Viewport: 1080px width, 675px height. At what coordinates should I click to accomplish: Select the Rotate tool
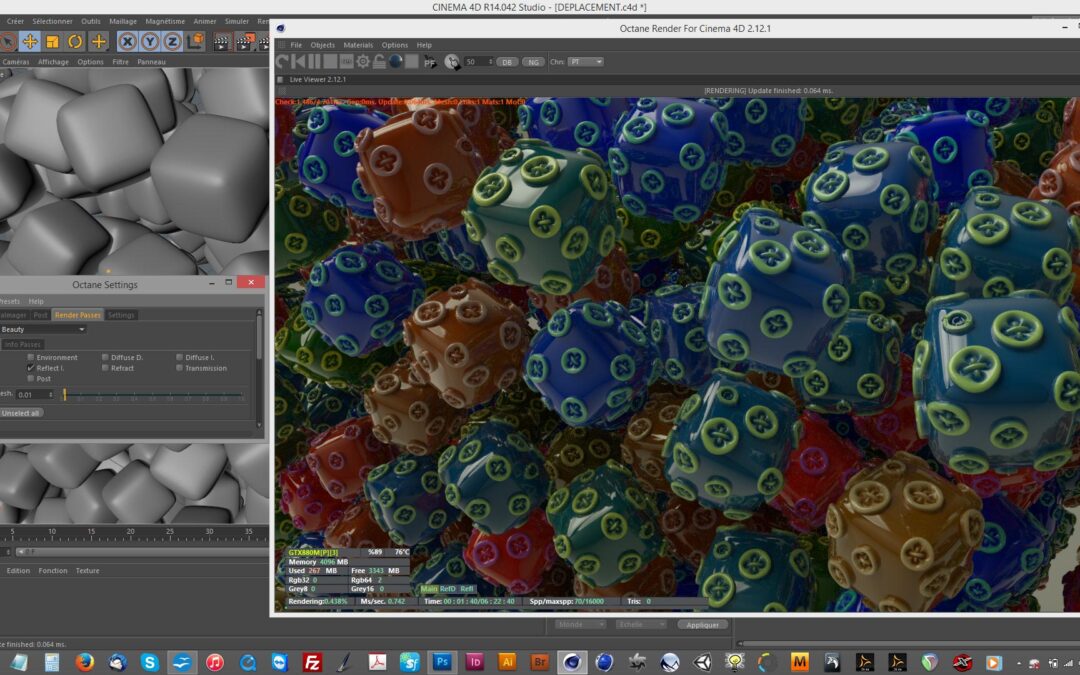(x=75, y=41)
